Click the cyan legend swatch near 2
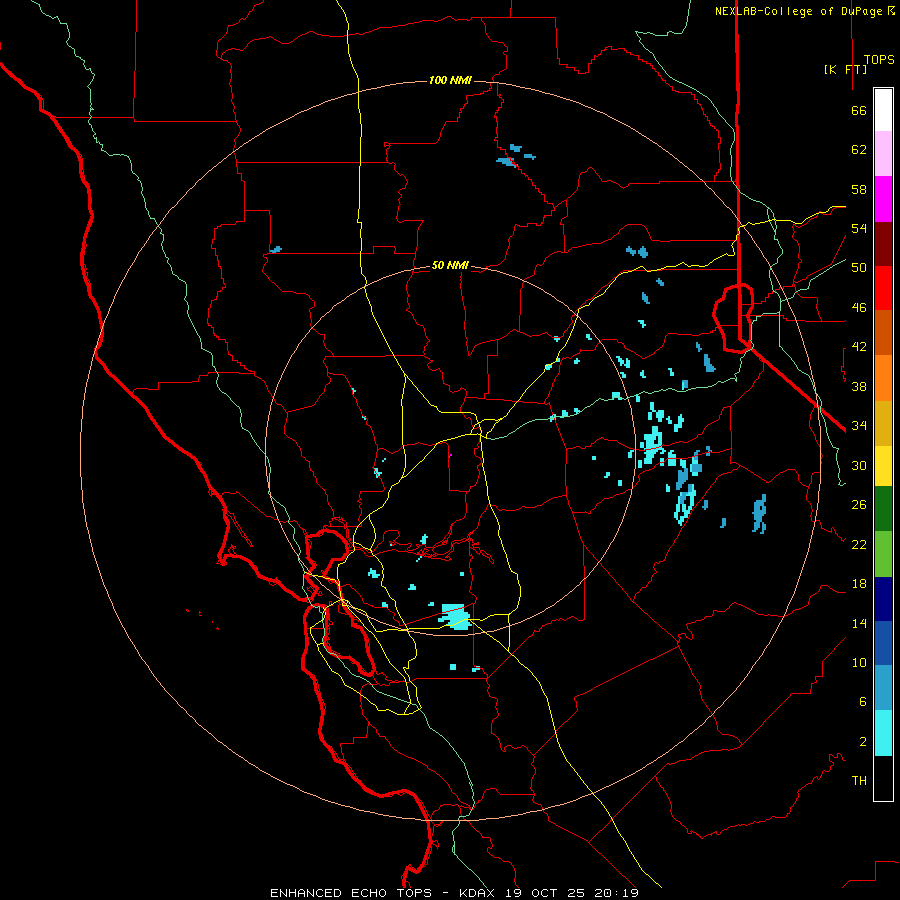Screen dimensions: 900x900 pos(883,733)
